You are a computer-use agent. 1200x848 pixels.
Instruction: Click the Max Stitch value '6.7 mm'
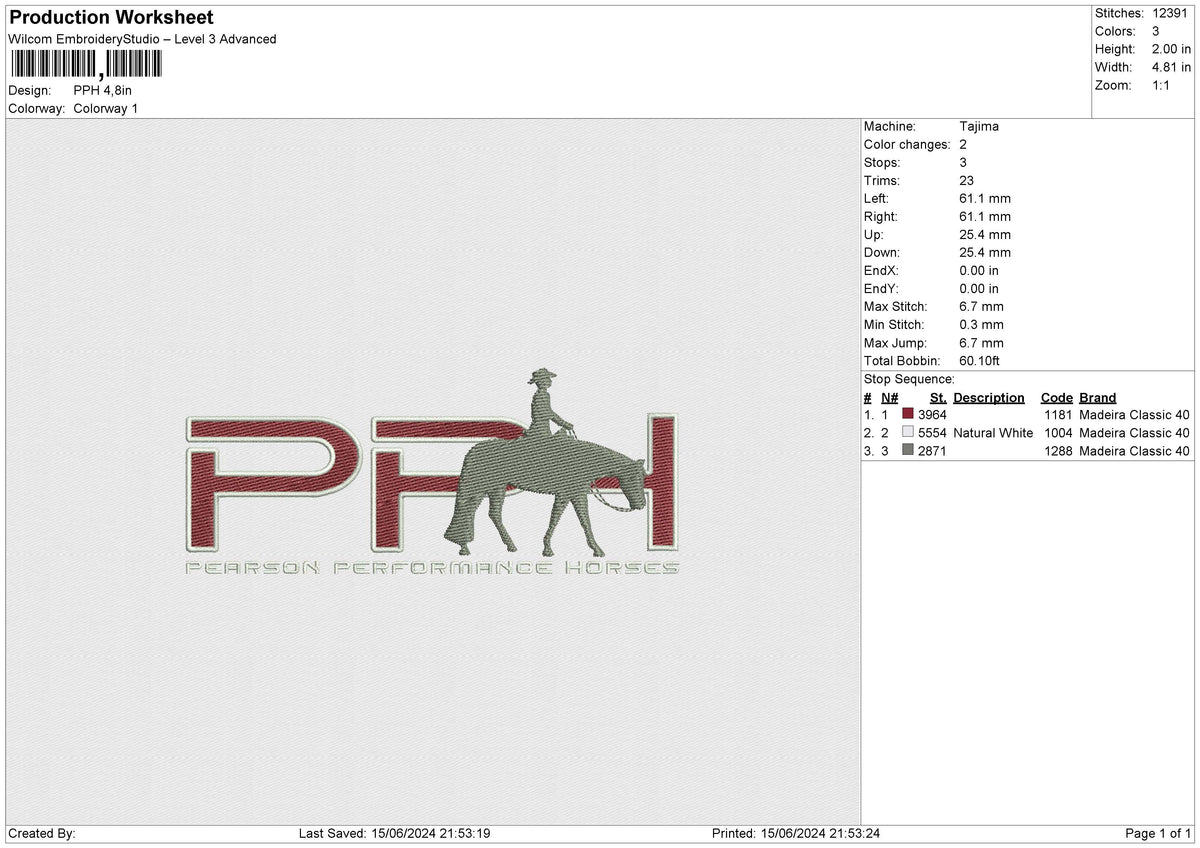[981, 307]
